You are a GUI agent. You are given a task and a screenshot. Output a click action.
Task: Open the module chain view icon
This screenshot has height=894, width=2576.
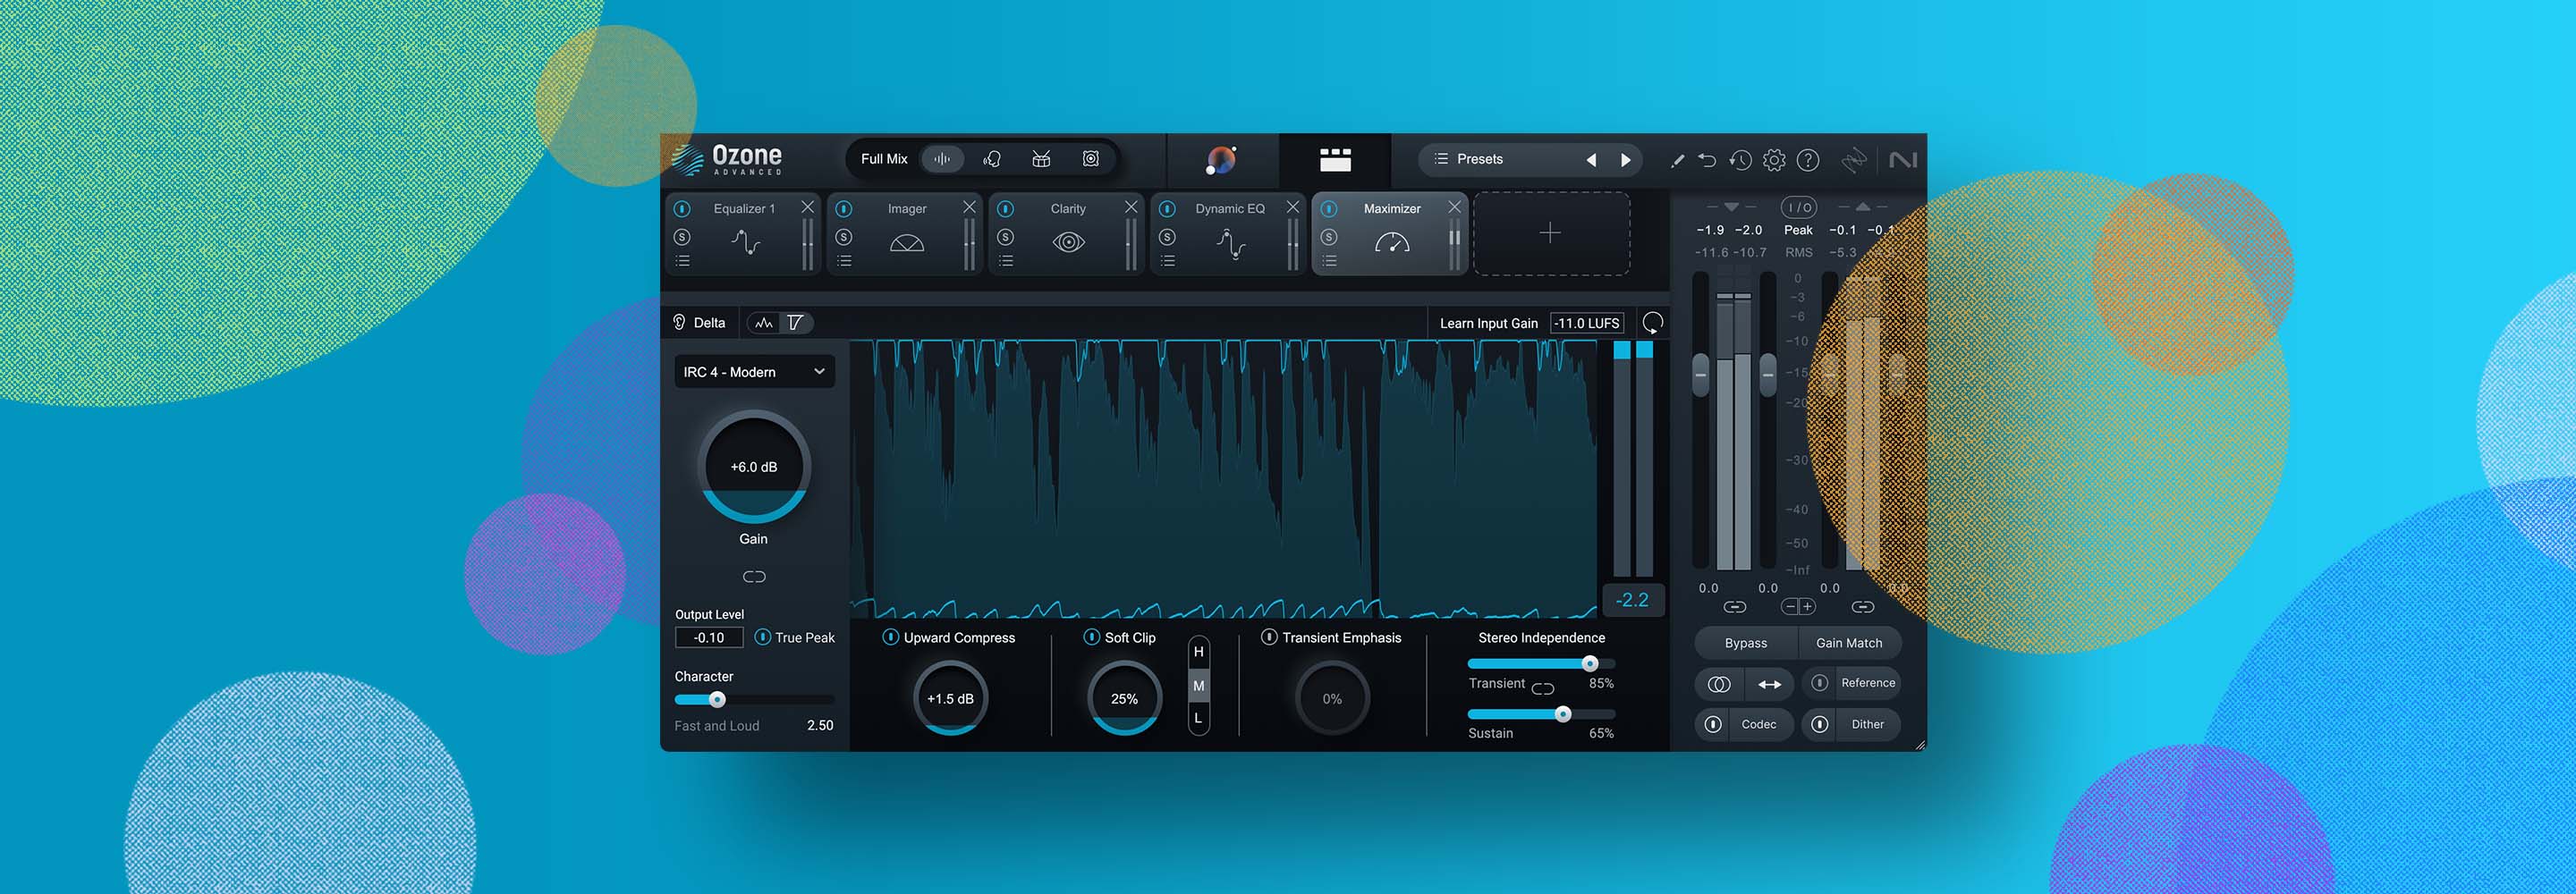click(1335, 160)
